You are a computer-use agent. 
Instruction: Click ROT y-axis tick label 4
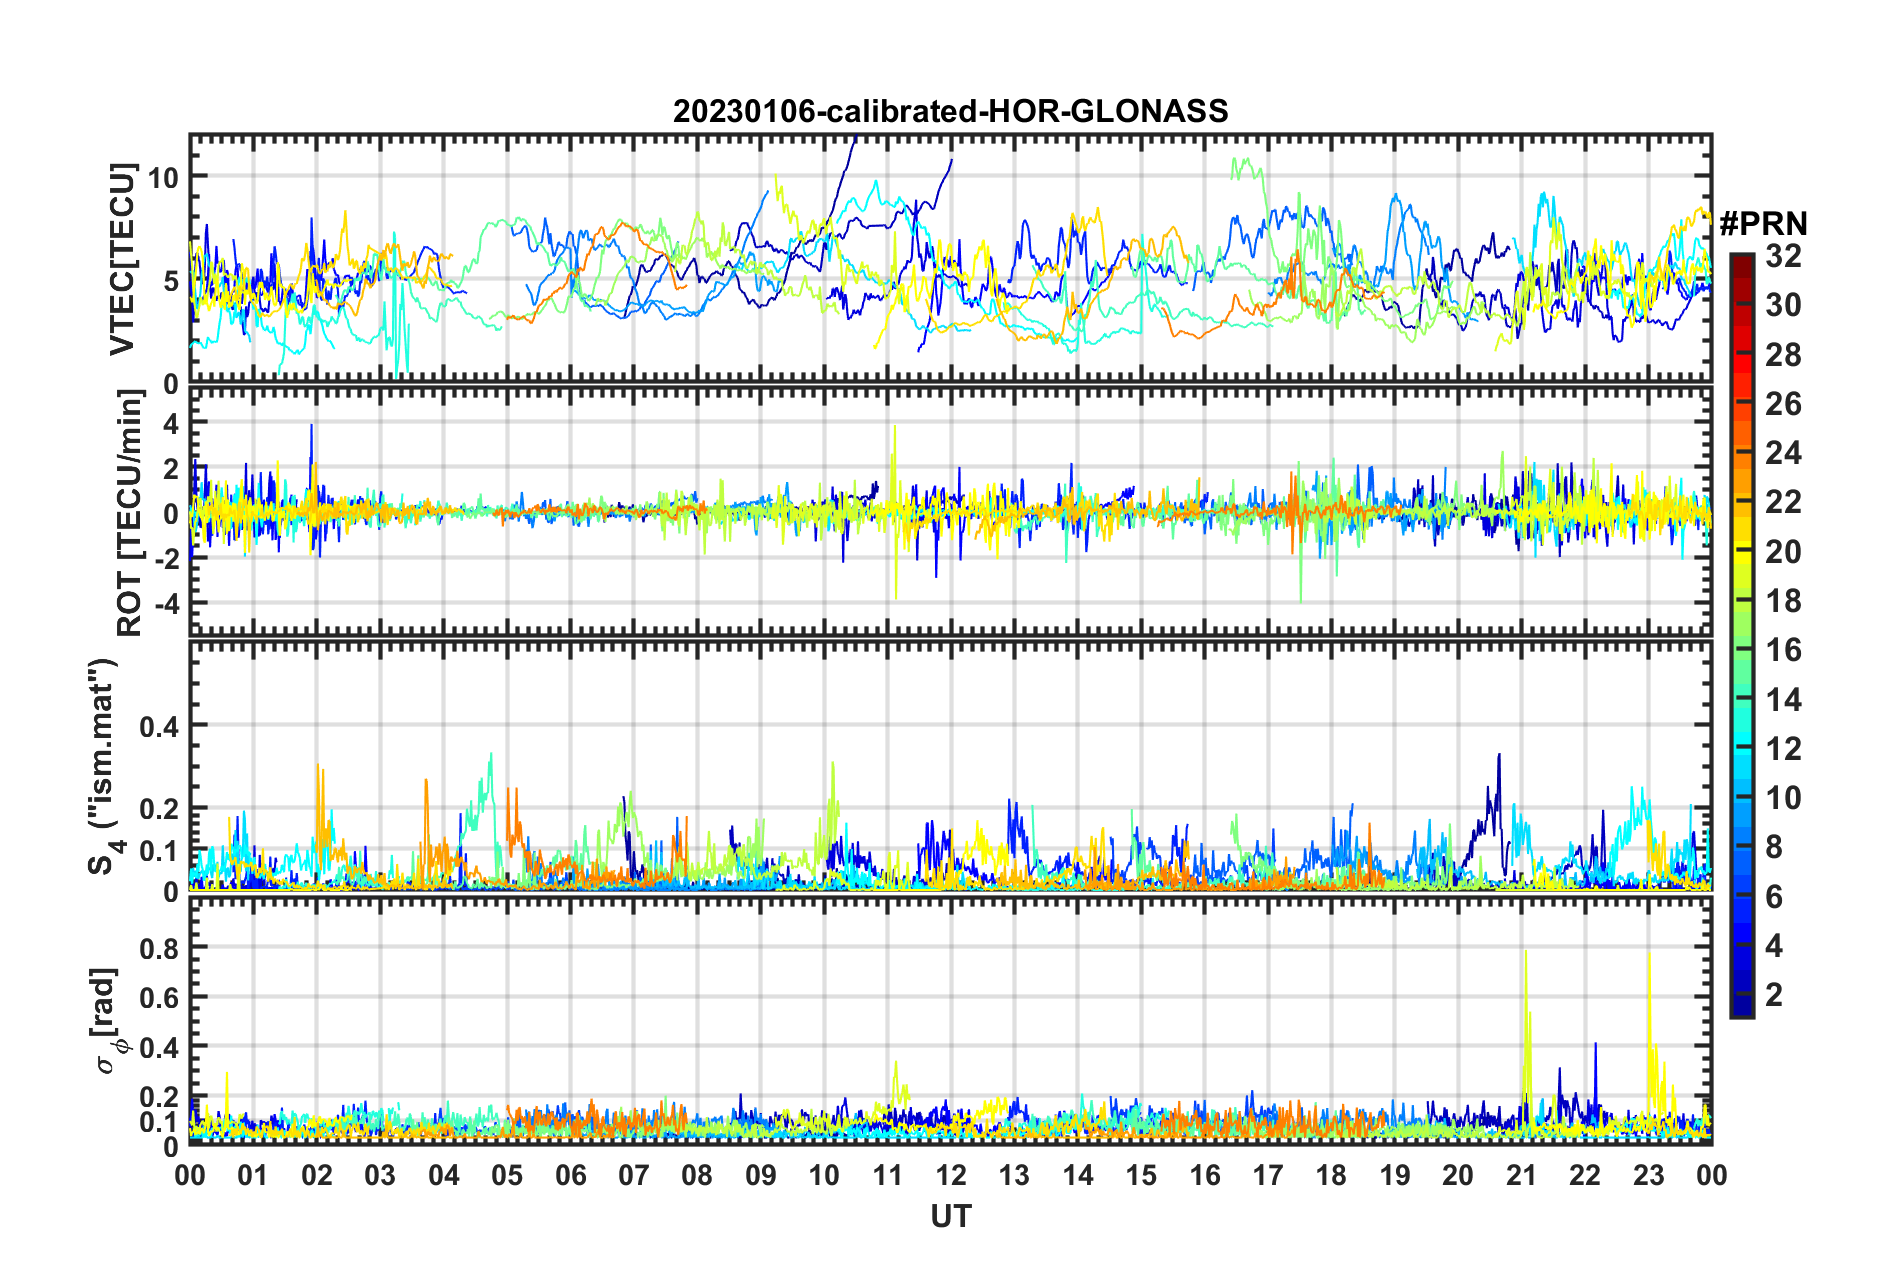(x=172, y=424)
